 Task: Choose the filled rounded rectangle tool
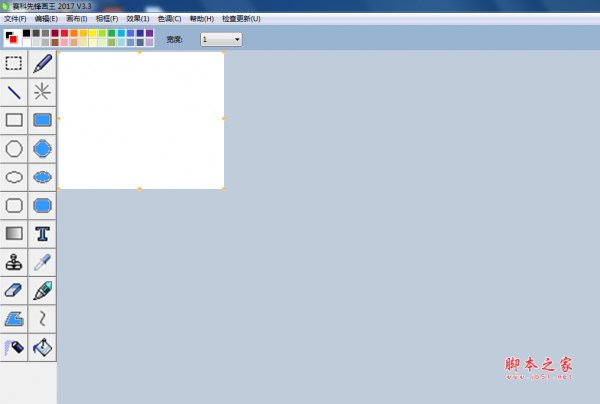(42, 205)
